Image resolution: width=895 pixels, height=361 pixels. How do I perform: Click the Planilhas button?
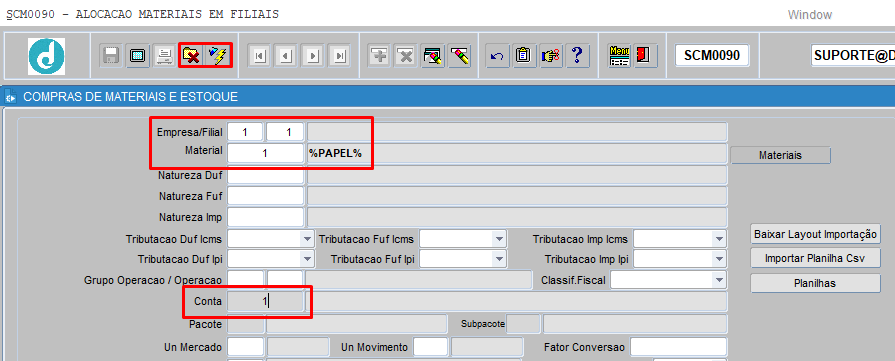(x=815, y=283)
